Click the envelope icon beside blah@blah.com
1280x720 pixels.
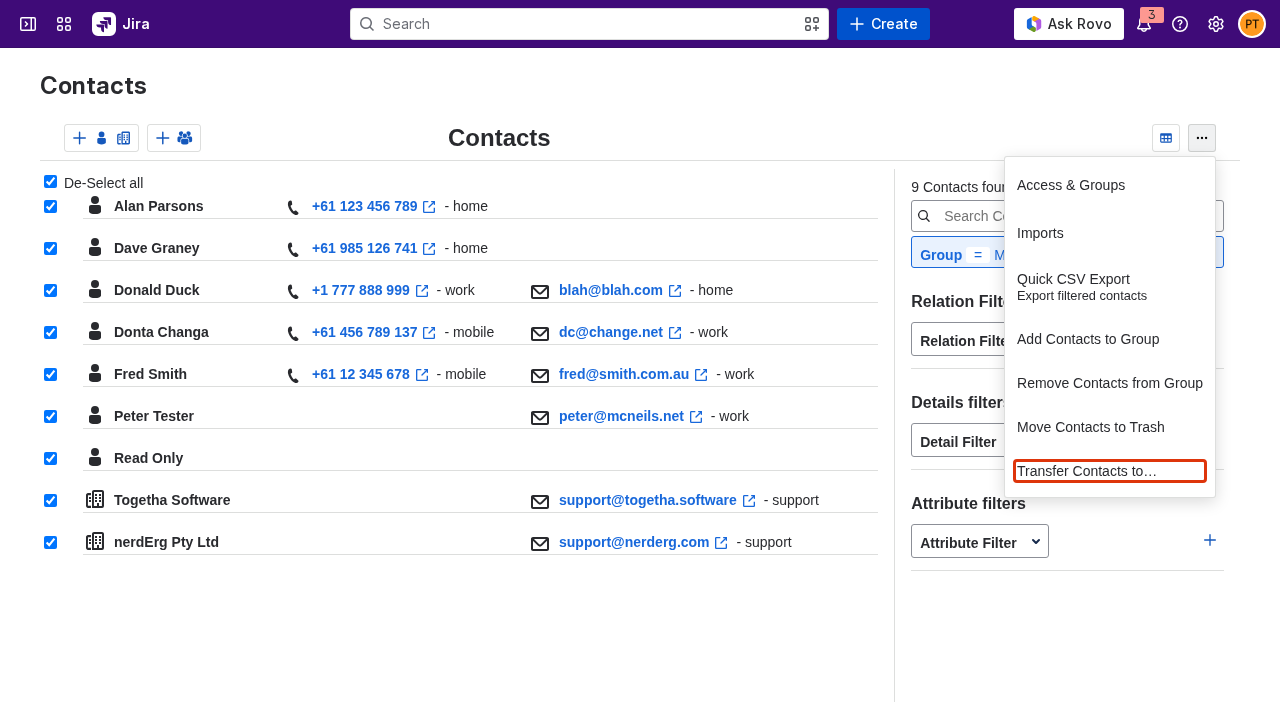[540, 292]
